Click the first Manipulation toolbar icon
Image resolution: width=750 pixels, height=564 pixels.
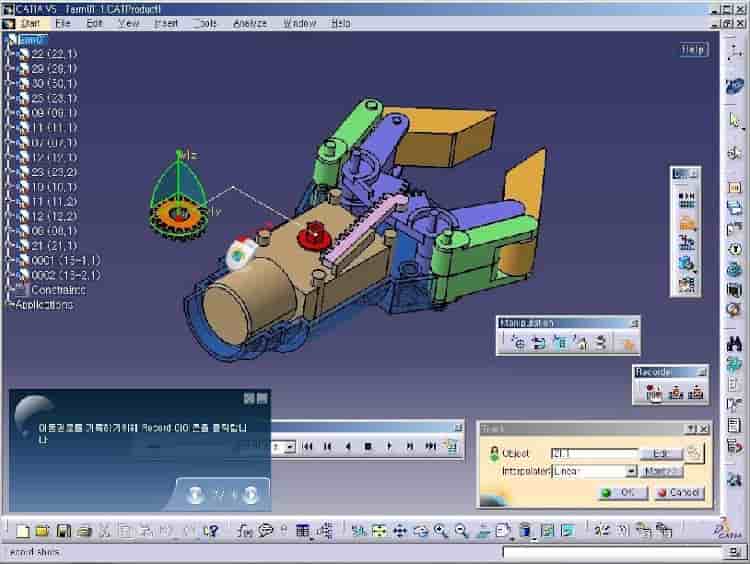coord(517,343)
